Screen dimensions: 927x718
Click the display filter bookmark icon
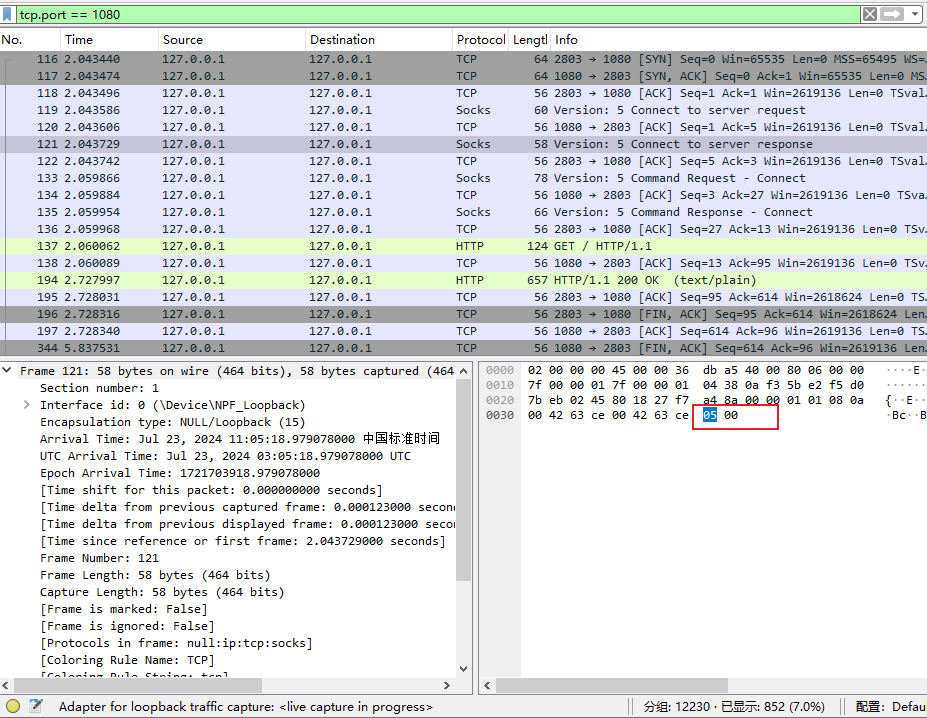pyautogui.click(x=9, y=14)
